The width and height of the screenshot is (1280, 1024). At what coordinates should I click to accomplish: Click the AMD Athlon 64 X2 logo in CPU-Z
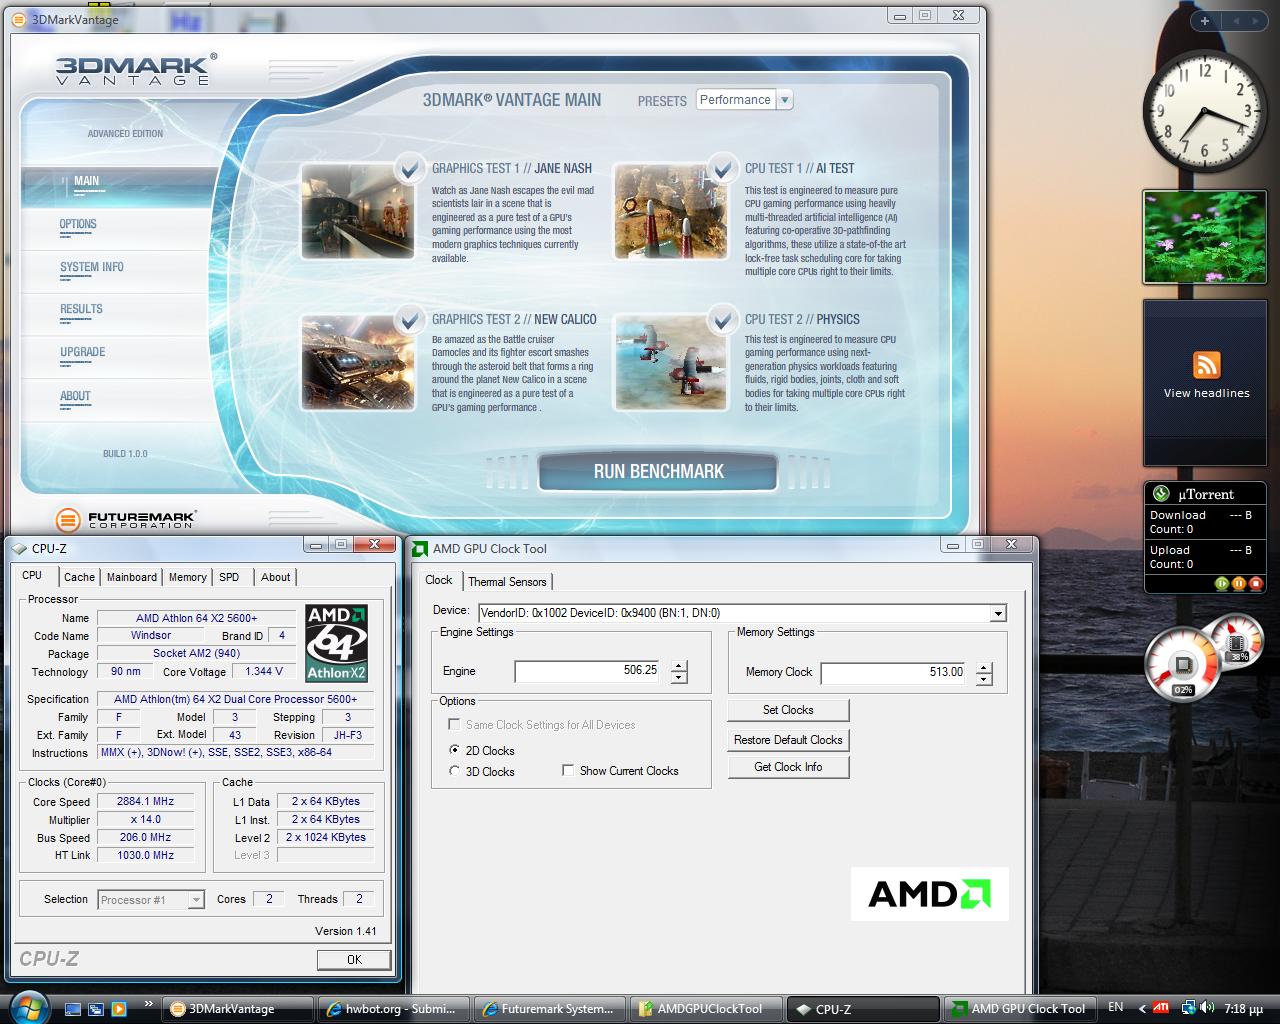[337, 643]
